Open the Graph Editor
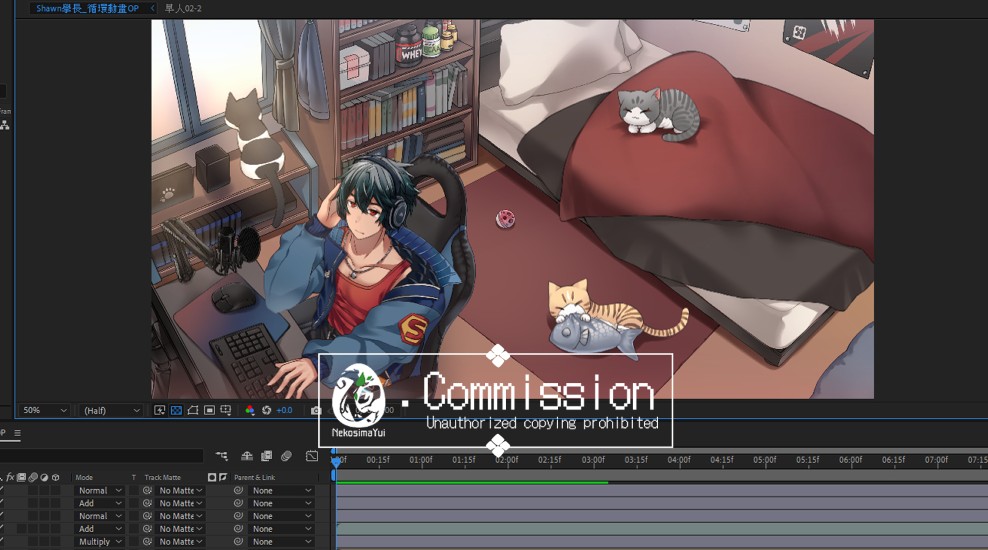 (x=312, y=456)
